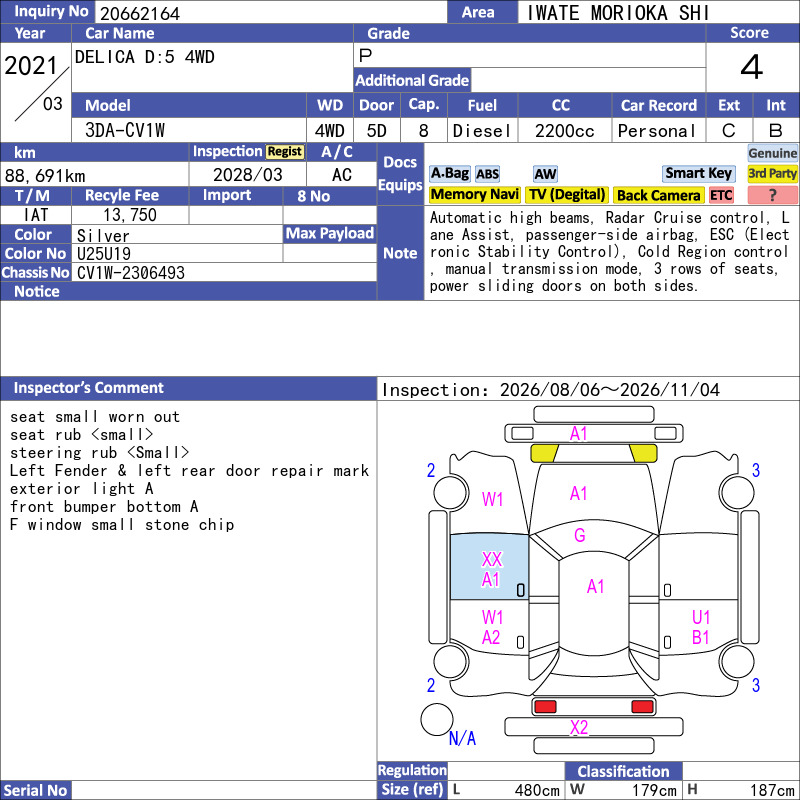Viewport: 800px width, 800px height.
Task: Click the A1 mark on the hood
Action: [x=579, y=493]
